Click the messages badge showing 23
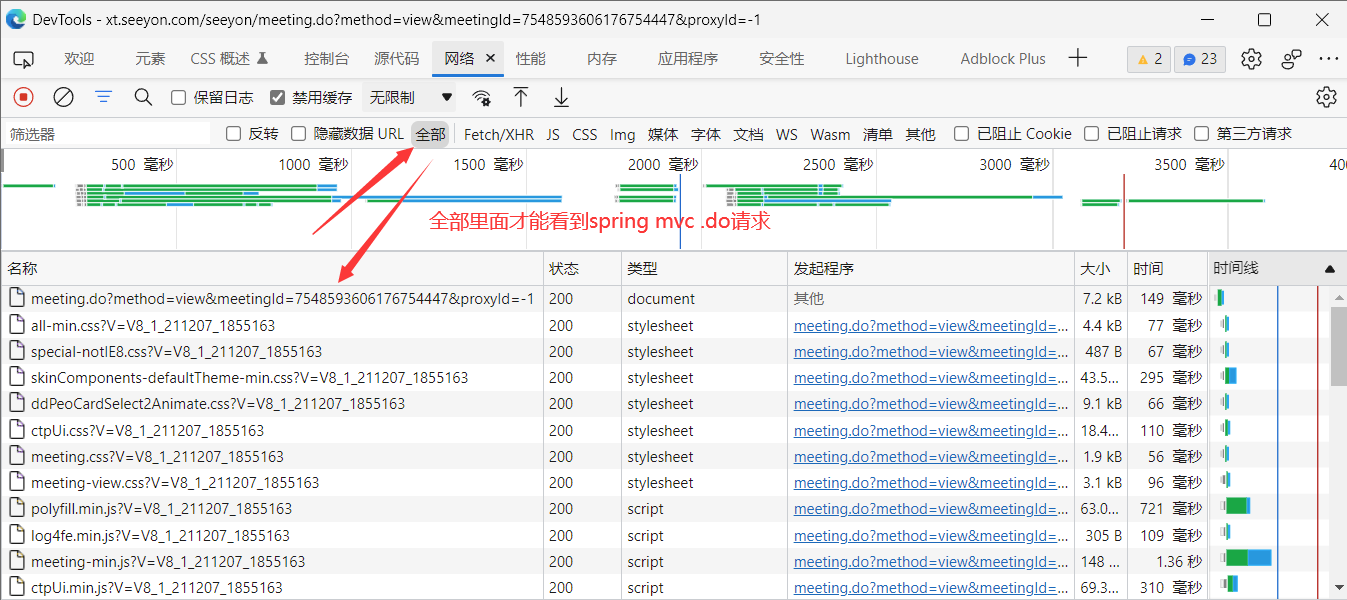 pos(1199,59)
